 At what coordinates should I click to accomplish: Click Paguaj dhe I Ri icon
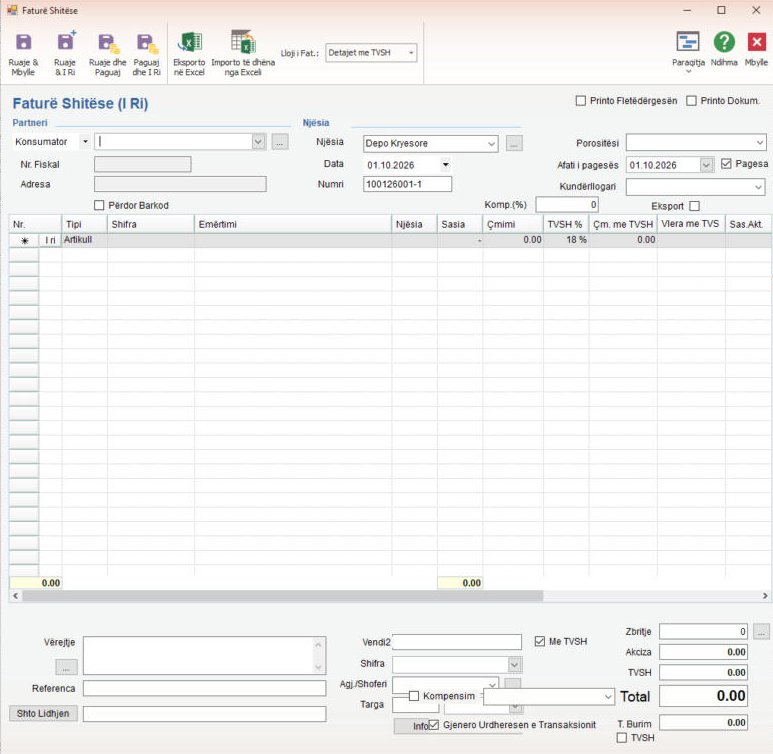coord(147,43)
